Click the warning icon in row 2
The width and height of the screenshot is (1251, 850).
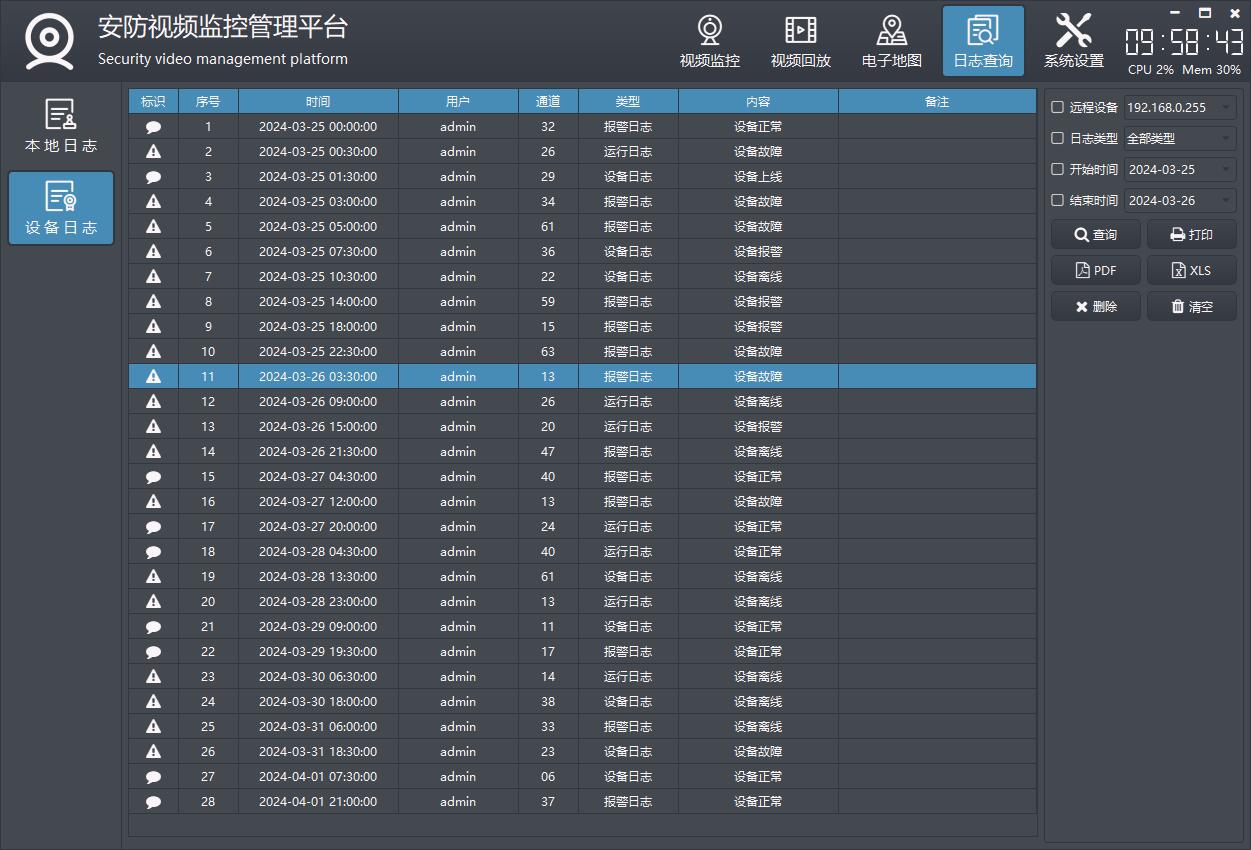[x=153, y=152]
